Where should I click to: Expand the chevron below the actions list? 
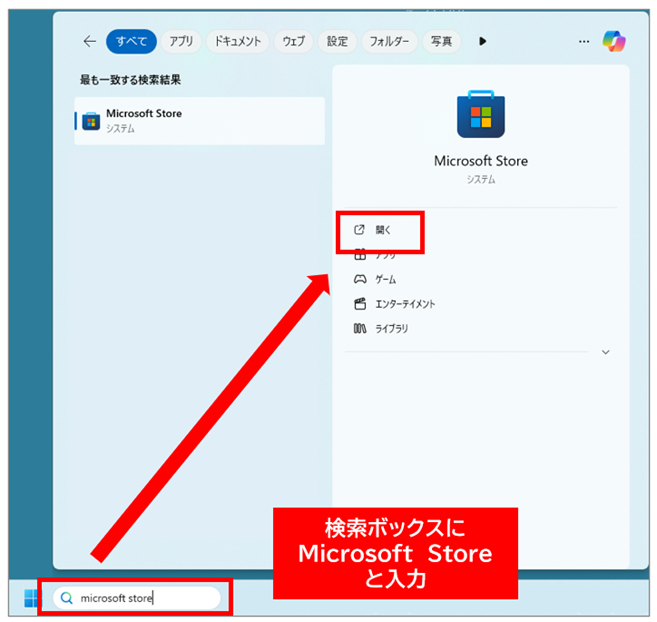coord(605,352)
